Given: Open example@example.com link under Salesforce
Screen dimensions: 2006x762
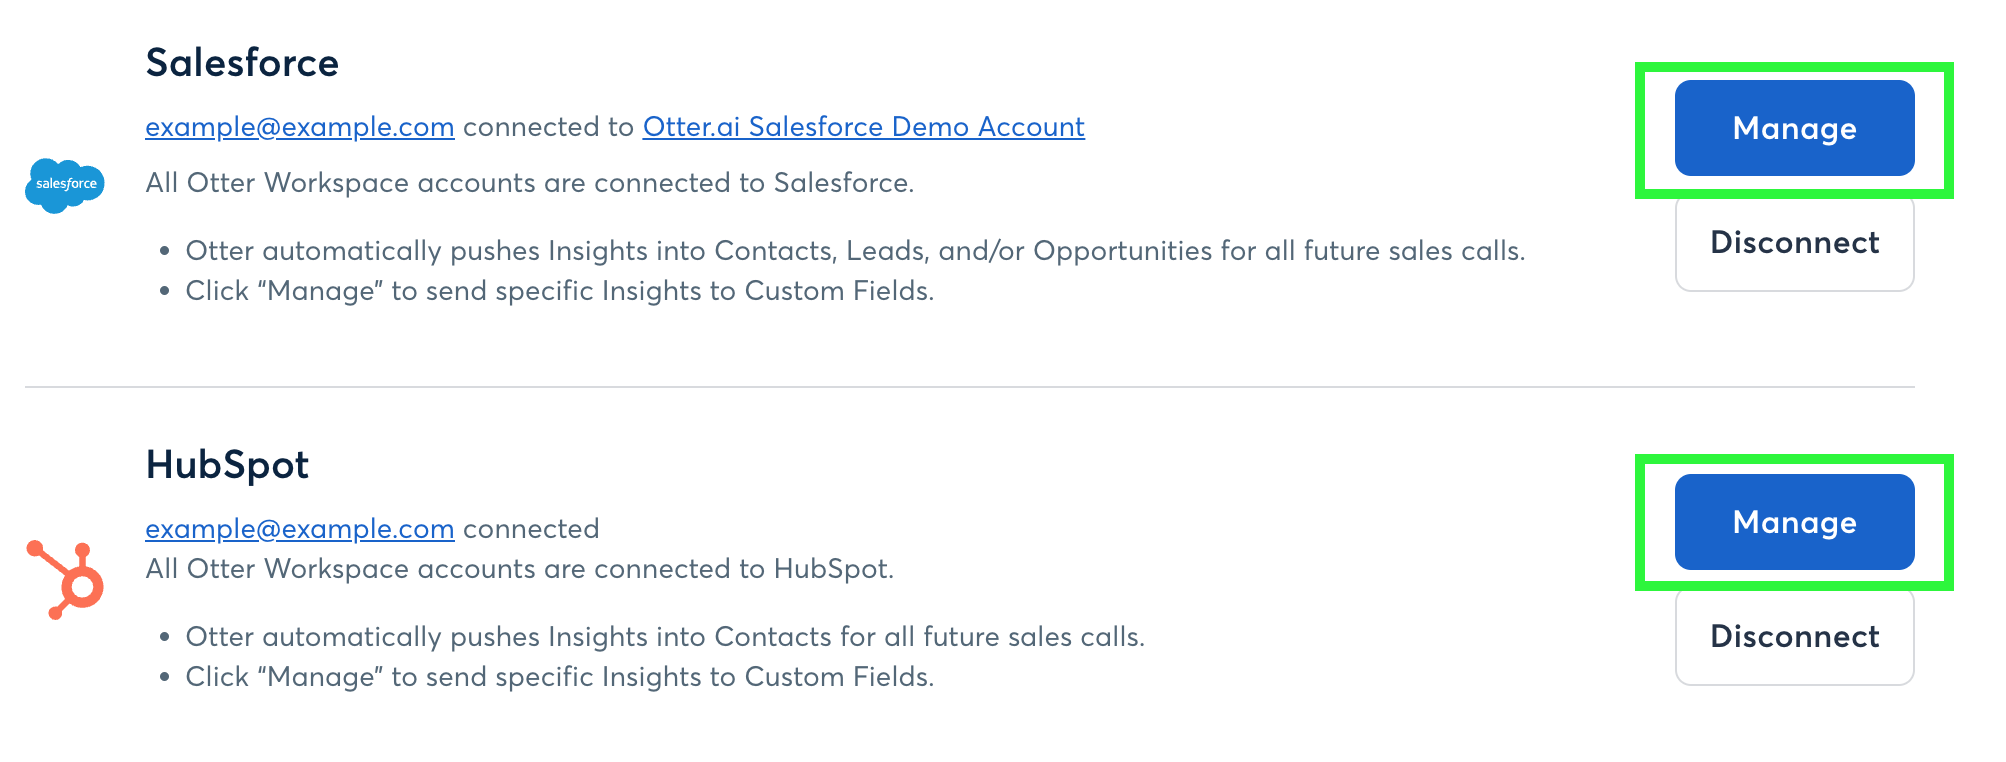Looking at the screenshot, I should 300,127.
